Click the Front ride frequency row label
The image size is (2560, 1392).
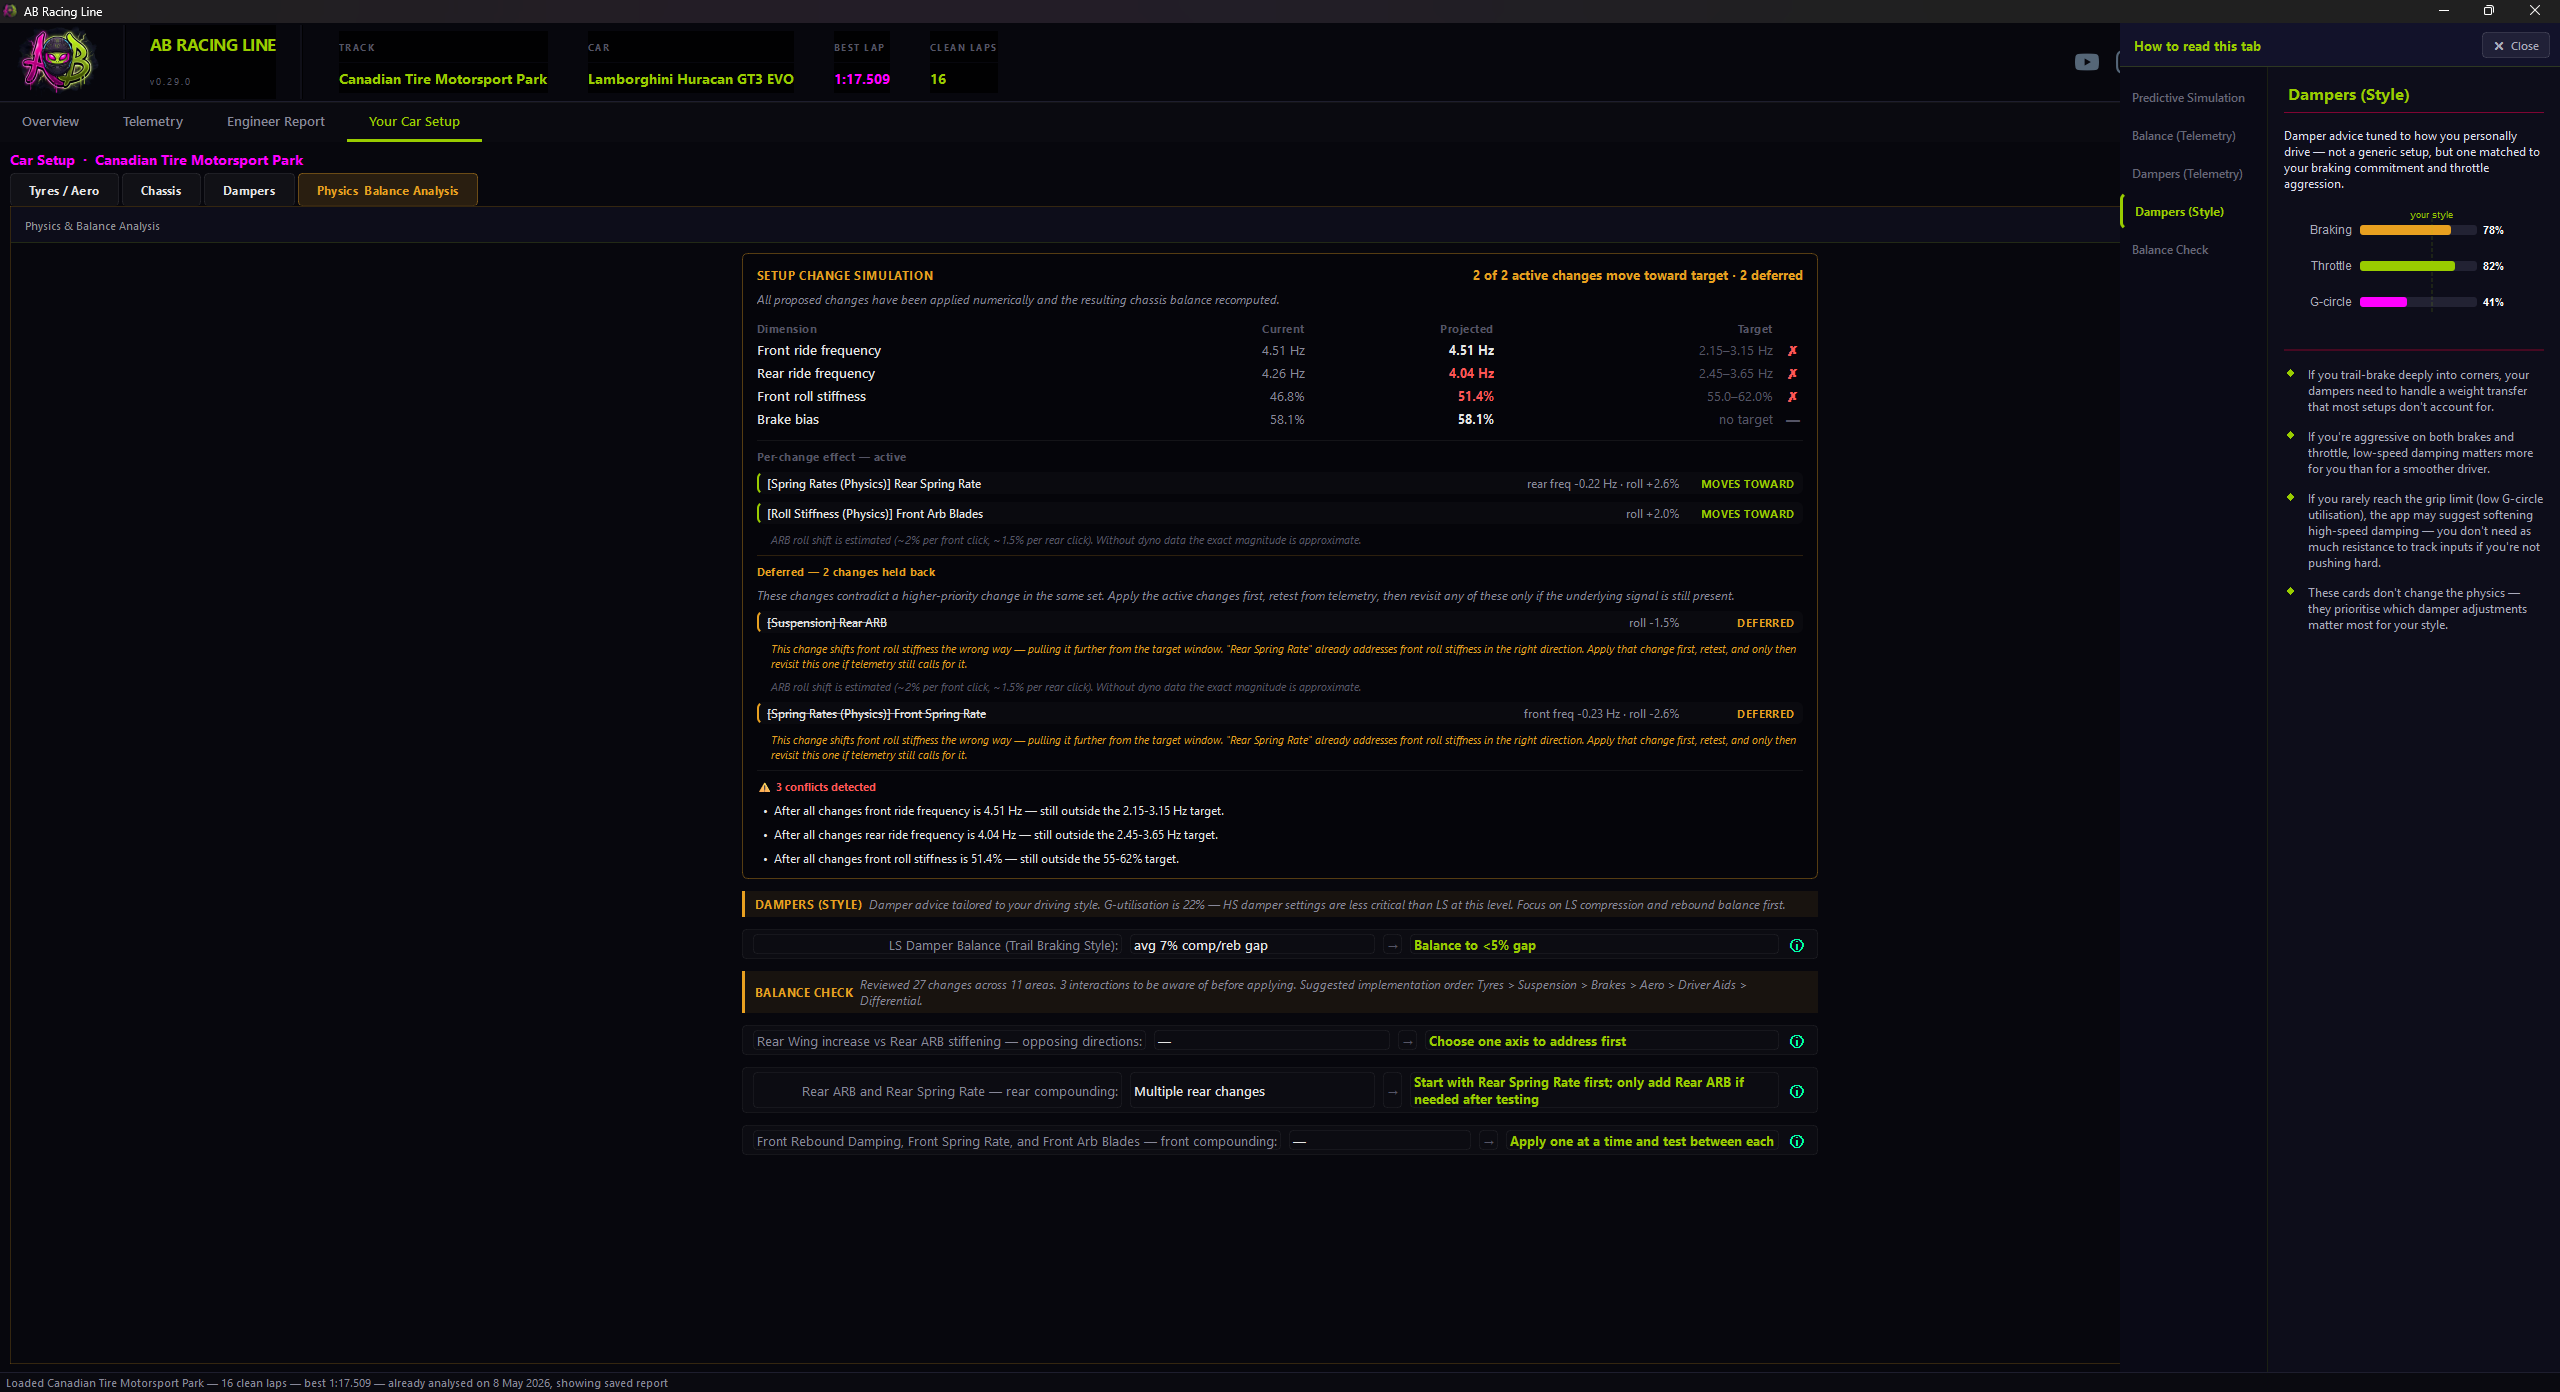click(x=819, y=350)
